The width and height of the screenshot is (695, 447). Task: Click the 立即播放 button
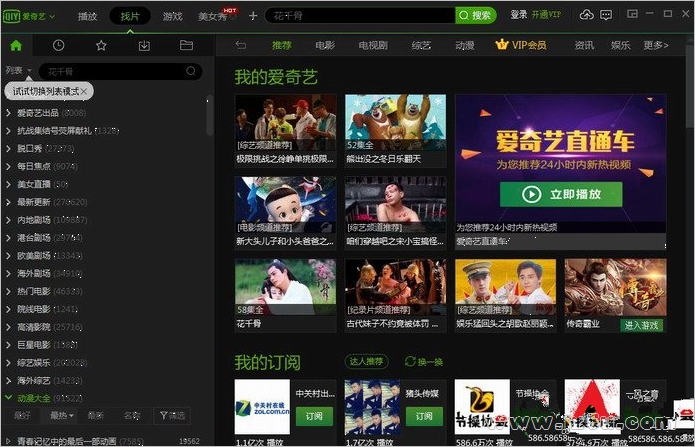pyautogui.click(x=561, y=194)
